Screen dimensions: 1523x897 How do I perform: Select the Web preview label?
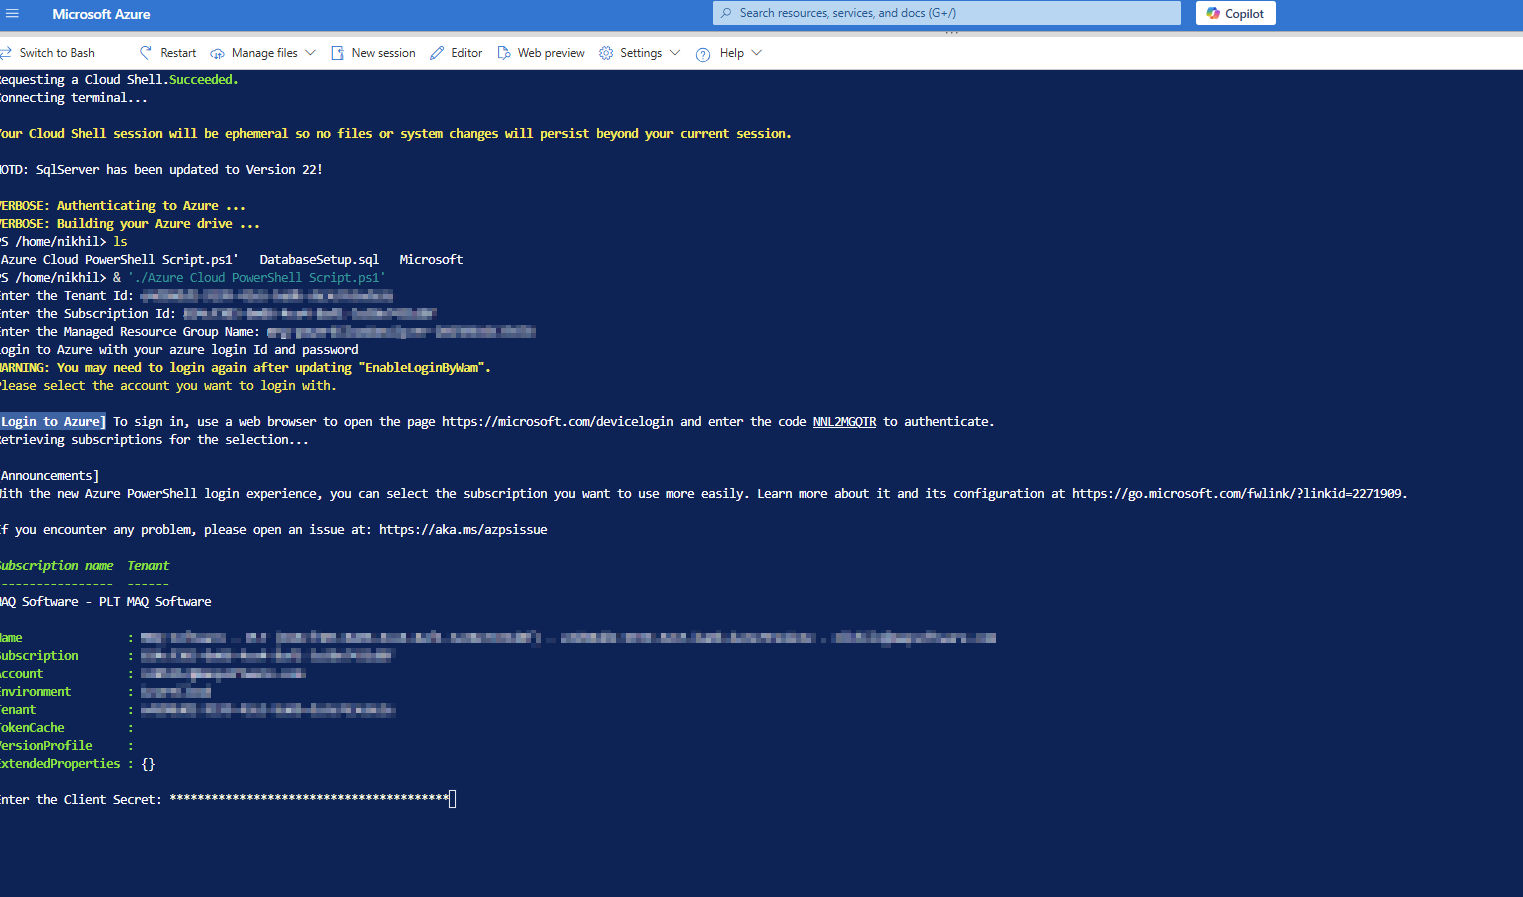click(x=551, y=53)
